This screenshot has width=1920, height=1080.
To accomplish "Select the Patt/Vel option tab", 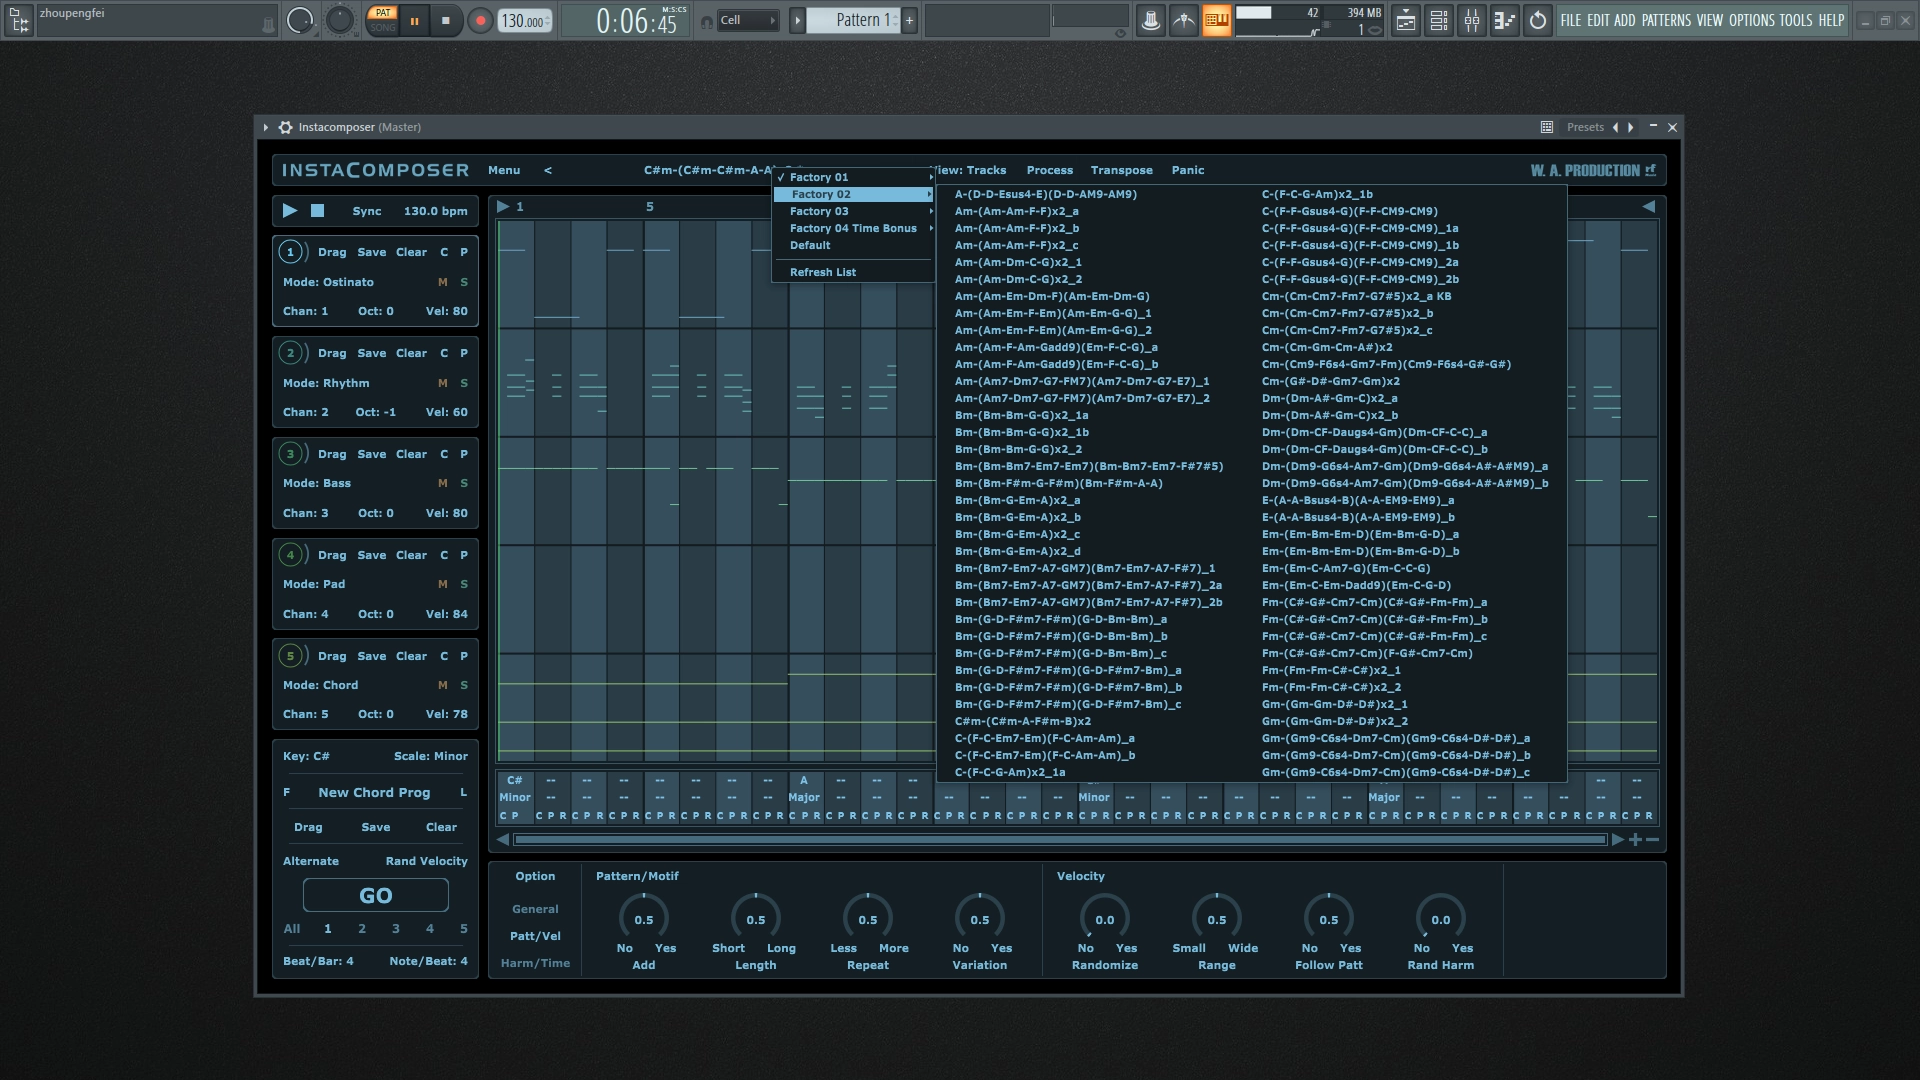I will click(535, 936).
